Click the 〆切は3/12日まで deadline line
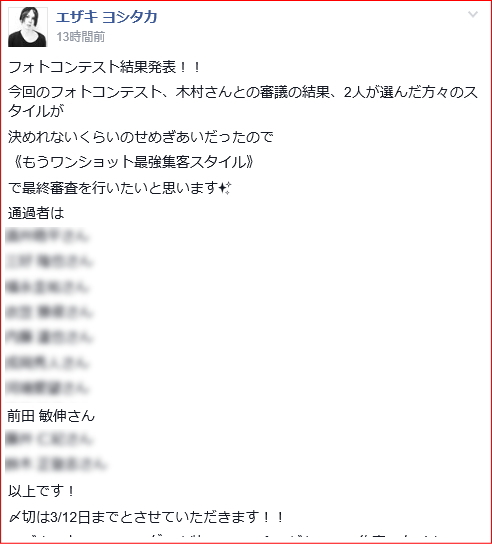 [x=146, y=517]
